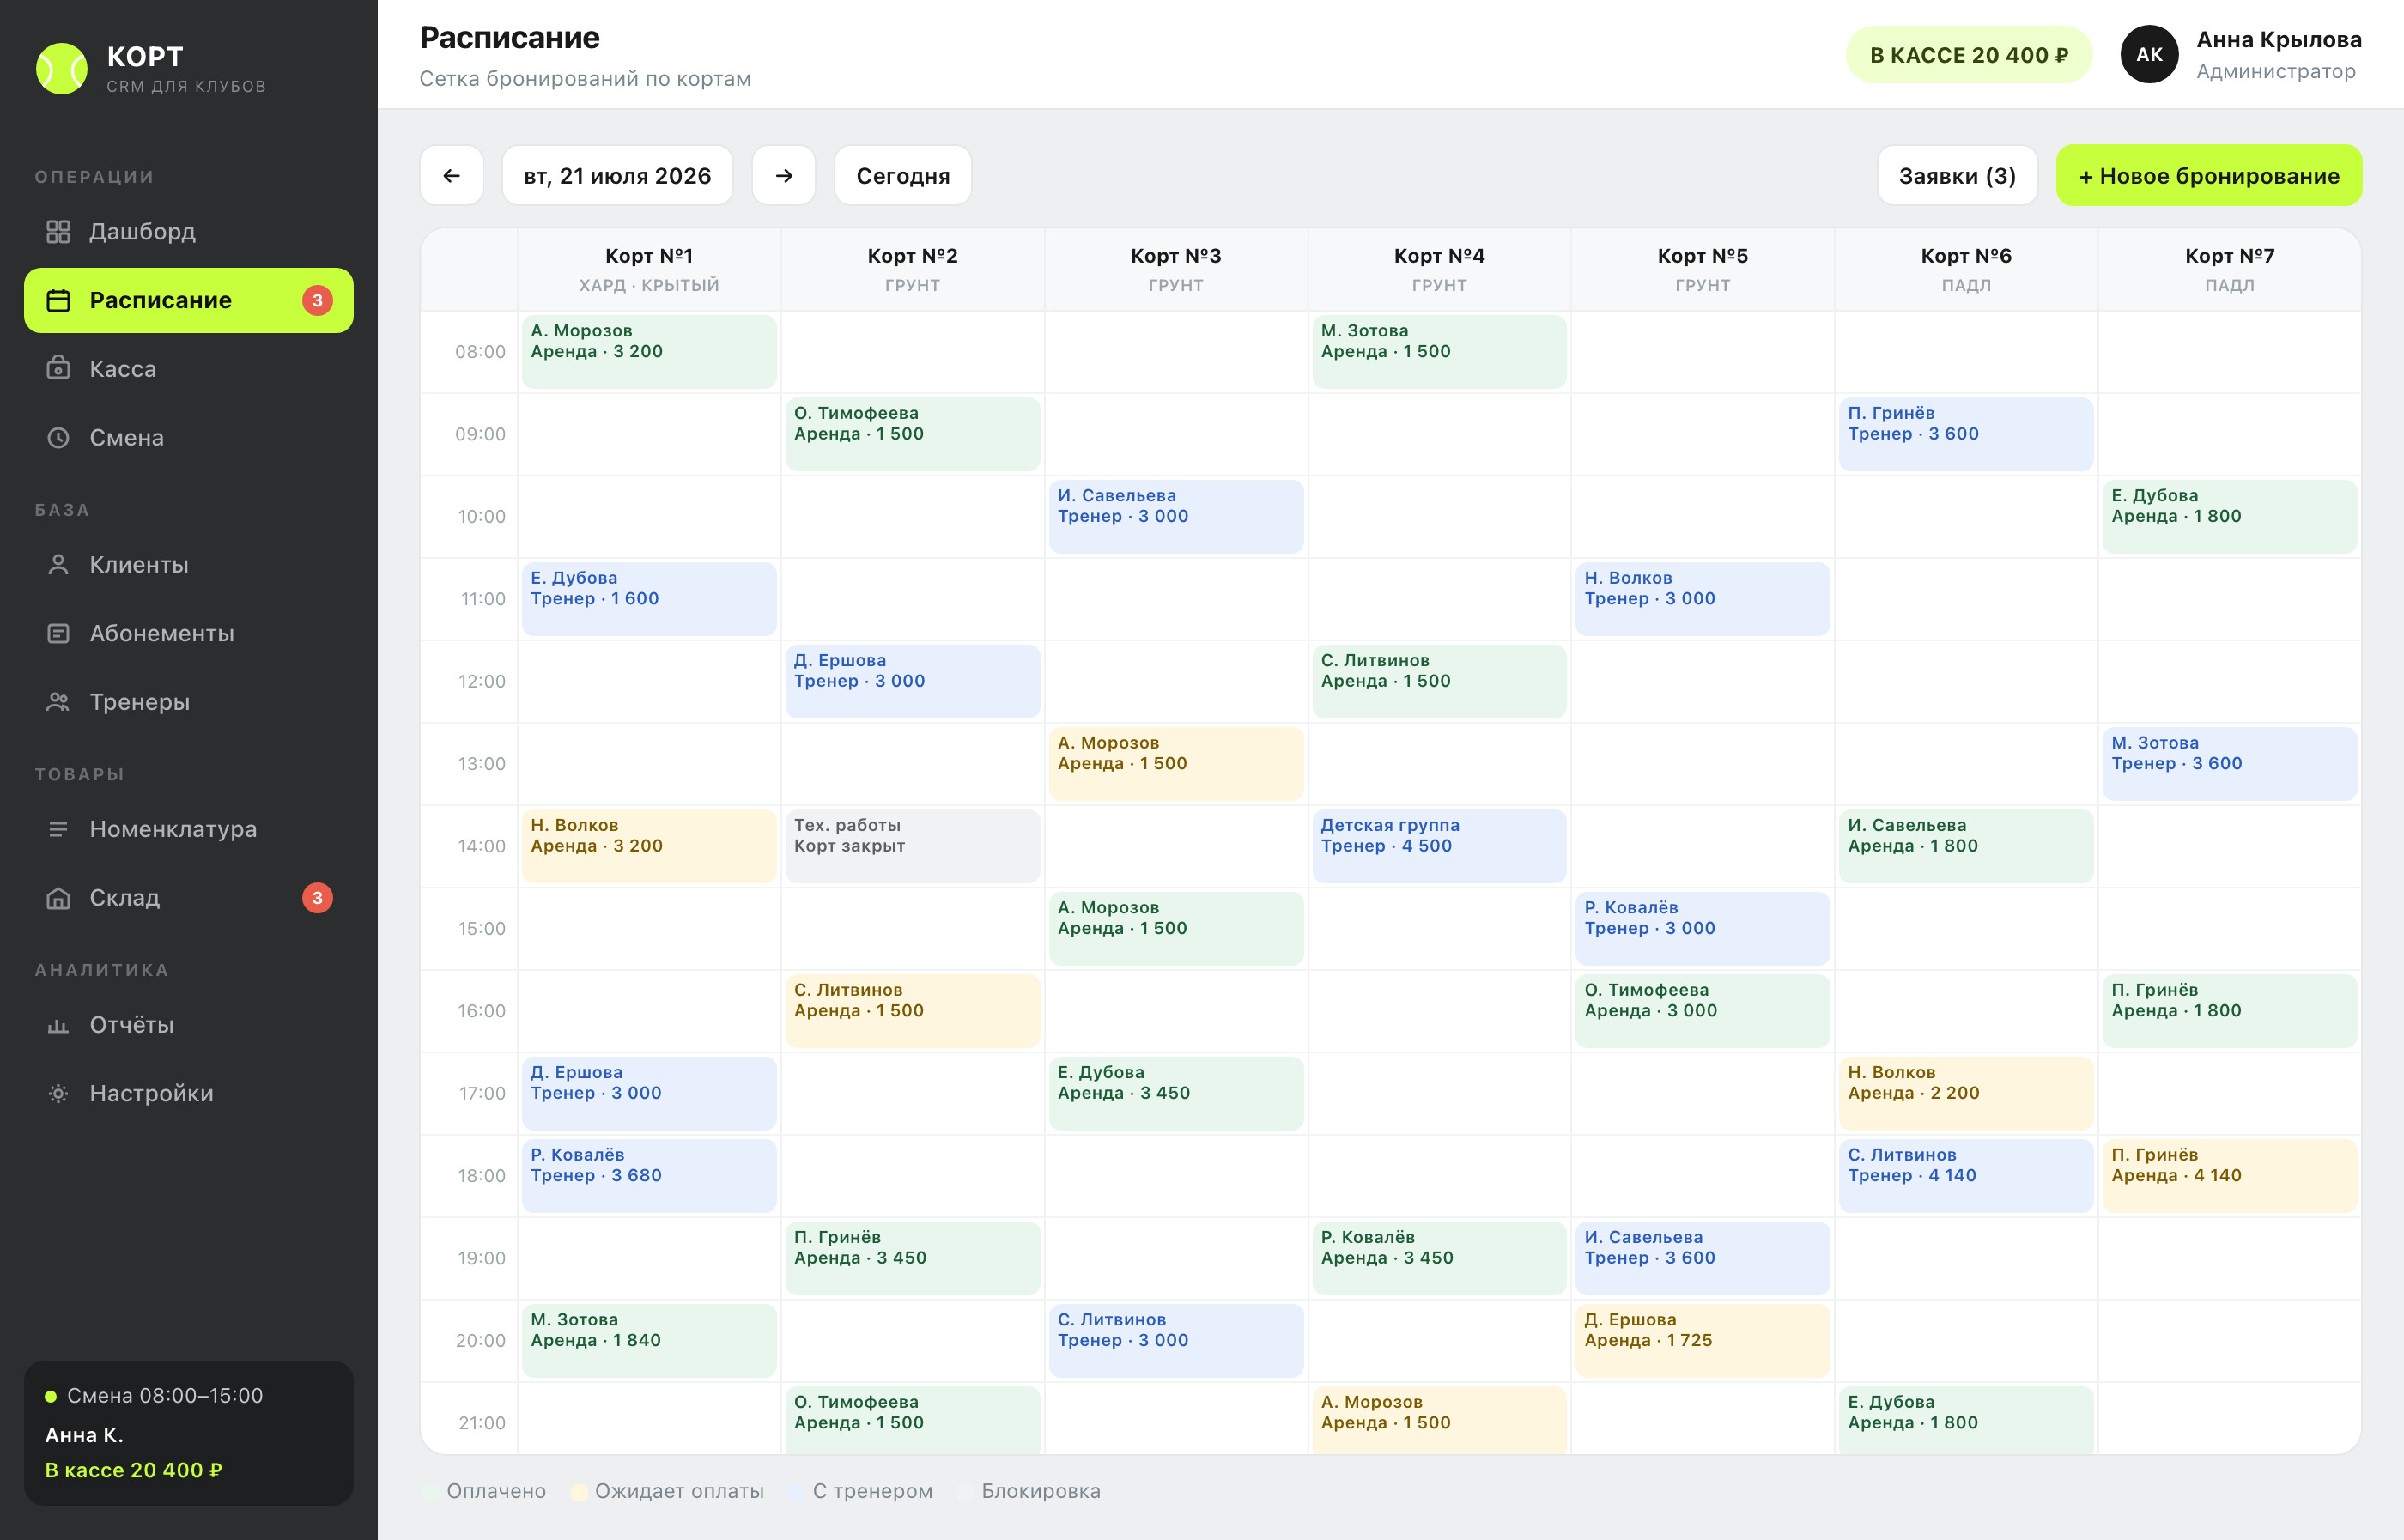Open М. Зотова Аренда 1 840 booking

pyautogui.click(x=649, y=1341)
